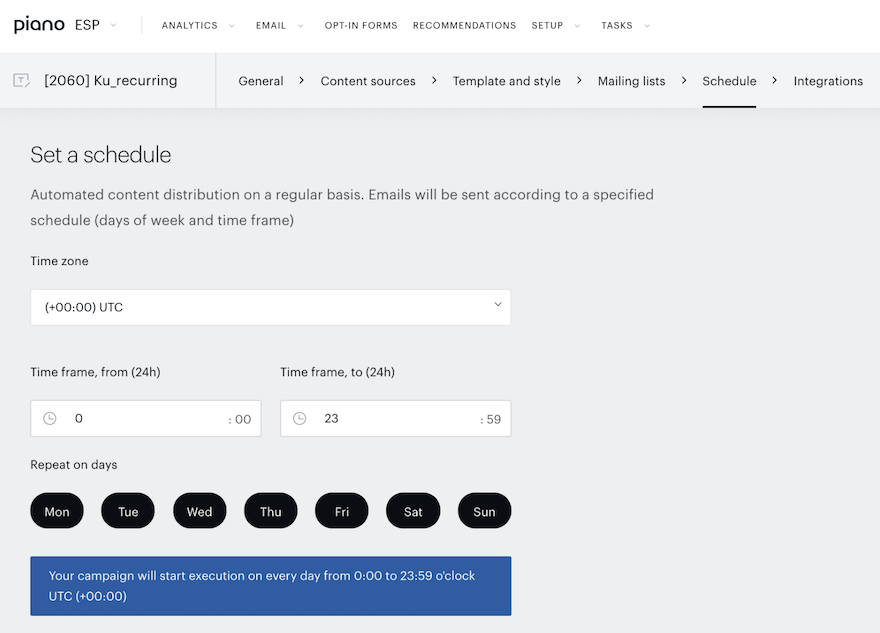The width and height of the screenshot is (880, 633).
Task: Open the Integrations step
Action: 828,81
